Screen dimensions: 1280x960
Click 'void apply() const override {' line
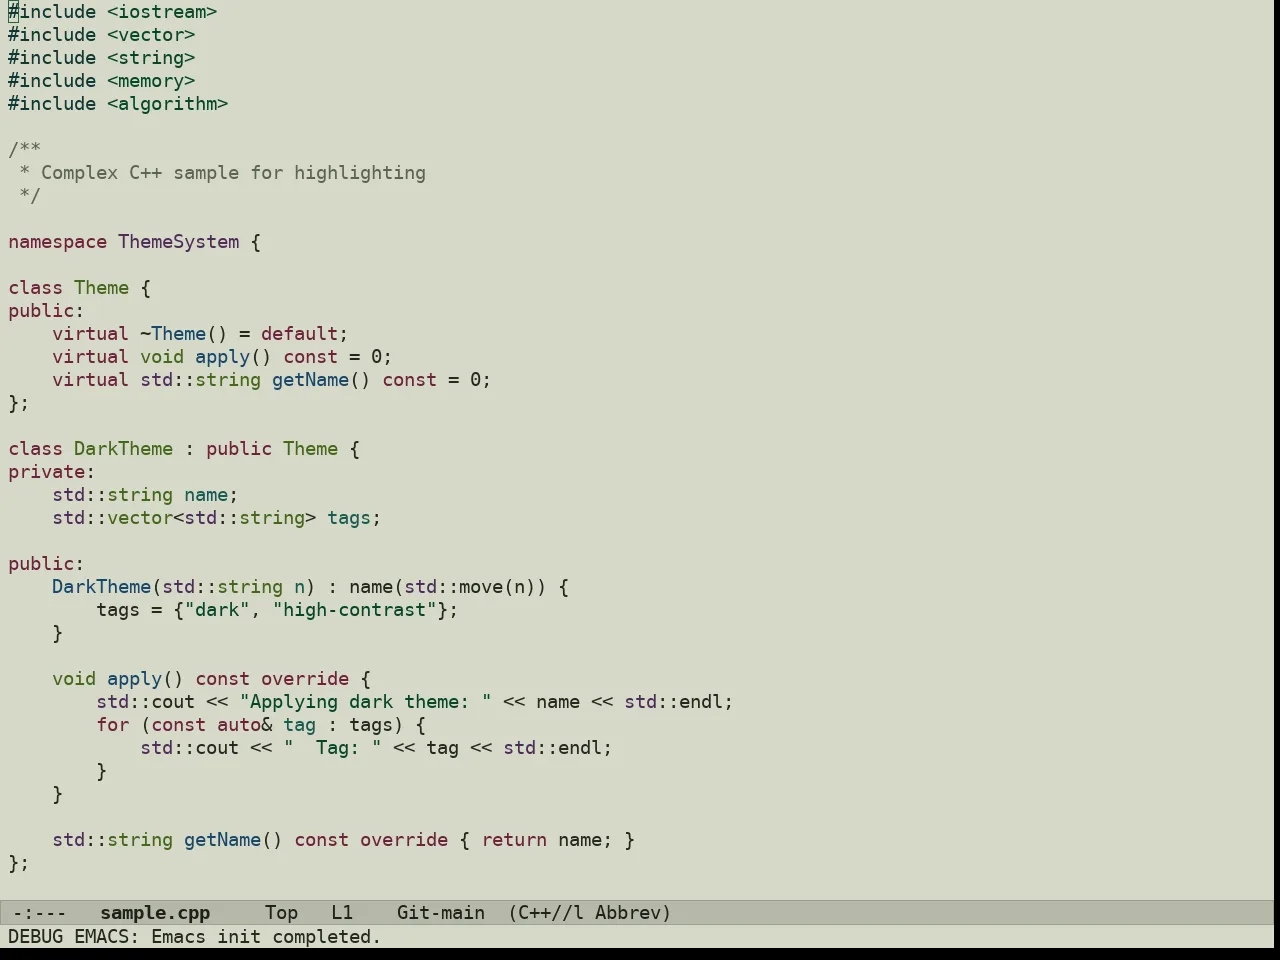pyautogui.click(x=211, y=679)
